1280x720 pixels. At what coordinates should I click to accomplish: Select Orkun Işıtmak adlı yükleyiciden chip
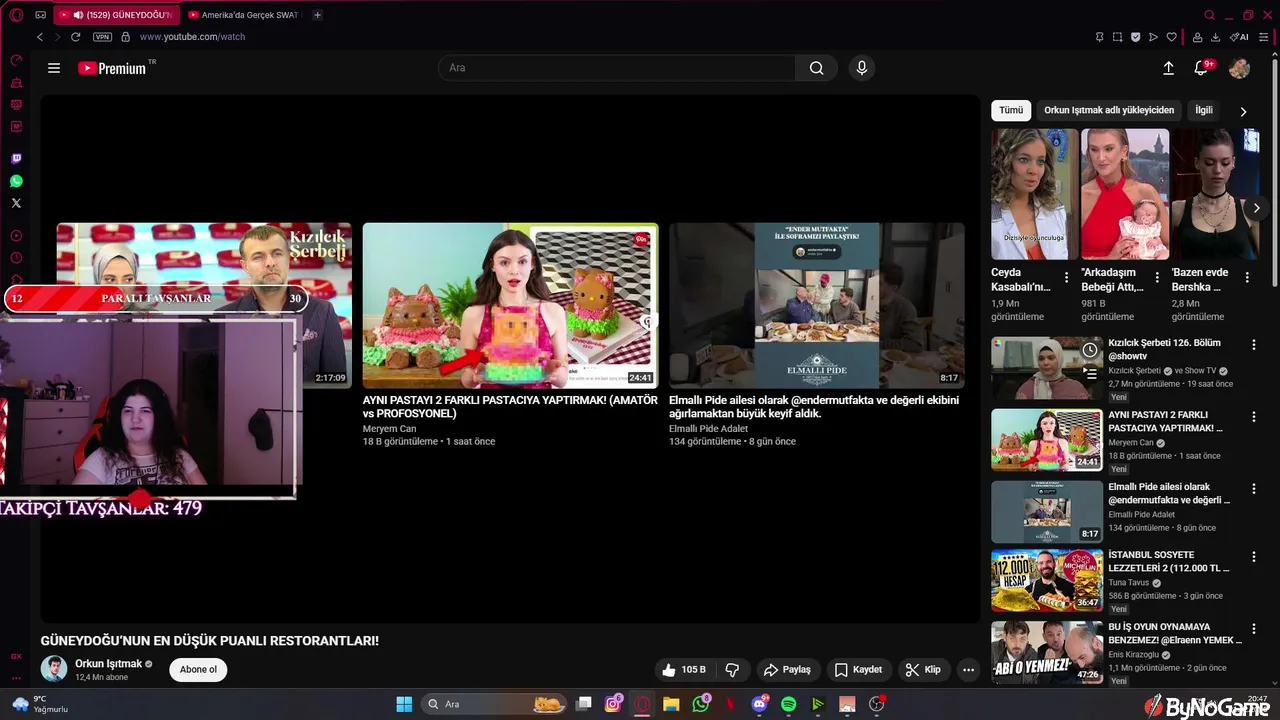coord(1109,110)
